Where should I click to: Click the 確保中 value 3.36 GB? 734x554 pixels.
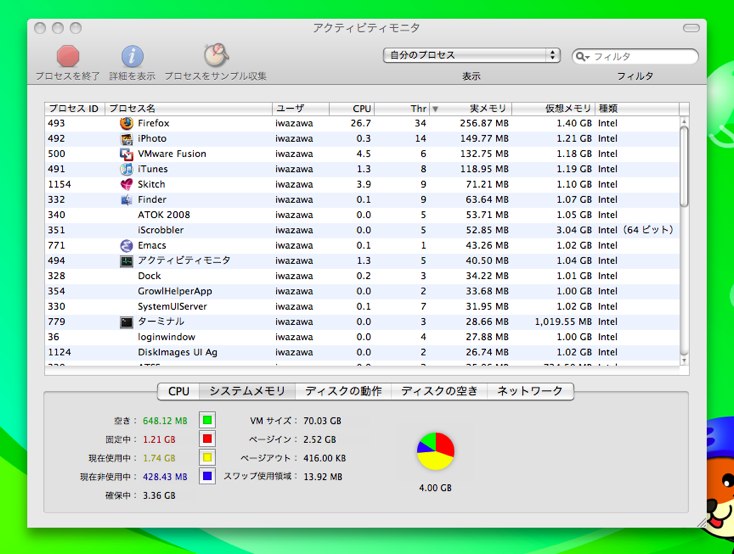click(159, 495)
